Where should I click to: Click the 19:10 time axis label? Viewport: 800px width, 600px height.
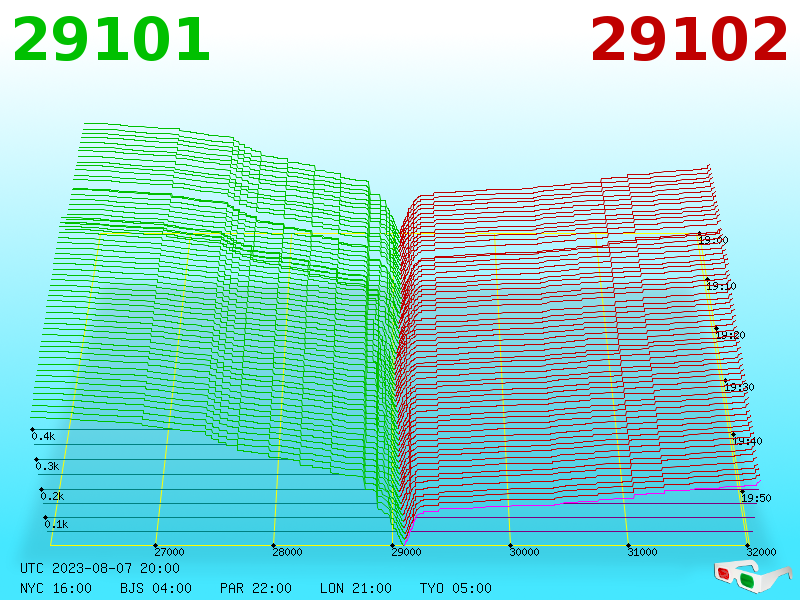721,286
